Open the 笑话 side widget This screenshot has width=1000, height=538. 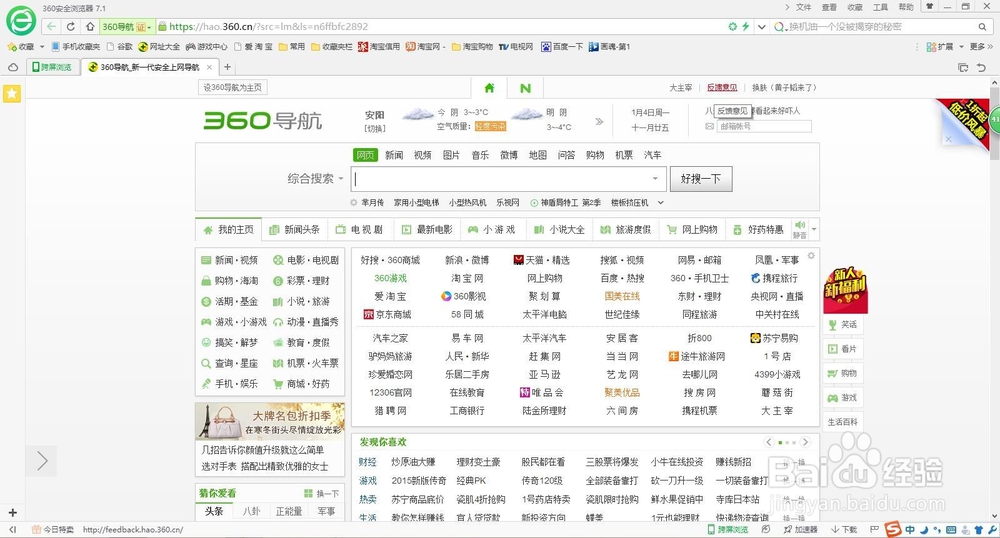843,324
